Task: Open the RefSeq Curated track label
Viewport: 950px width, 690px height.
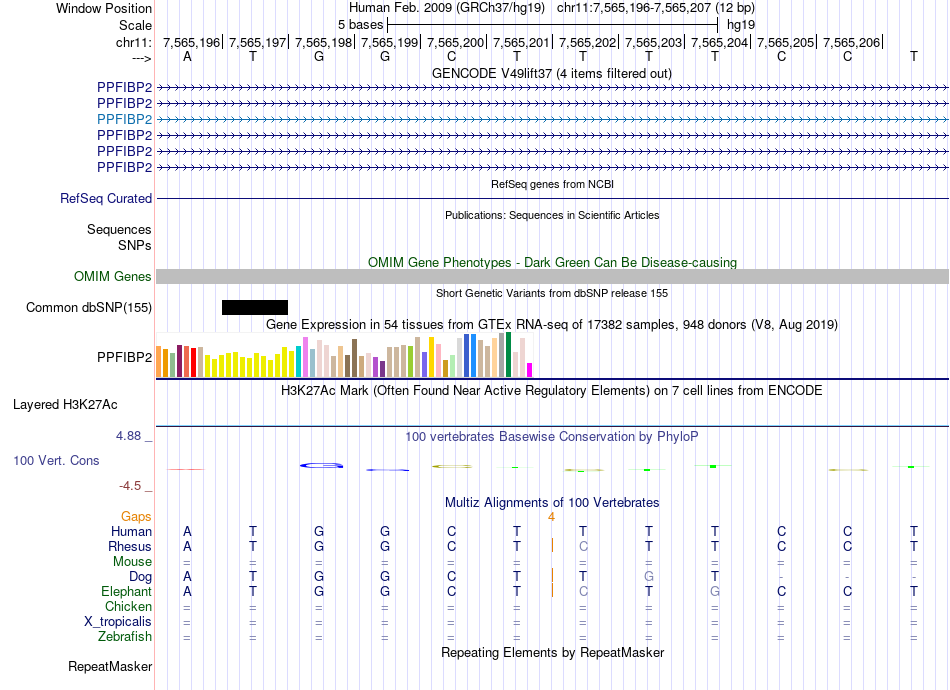Action: tap(106, 198)
